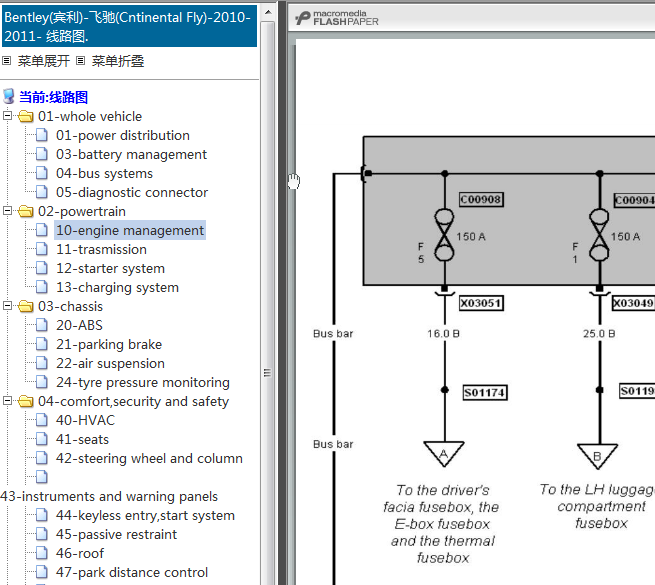Click the page icon beside 04-bus systems
This screenshot has height=585, width=655.
click(x=41, y=173)
